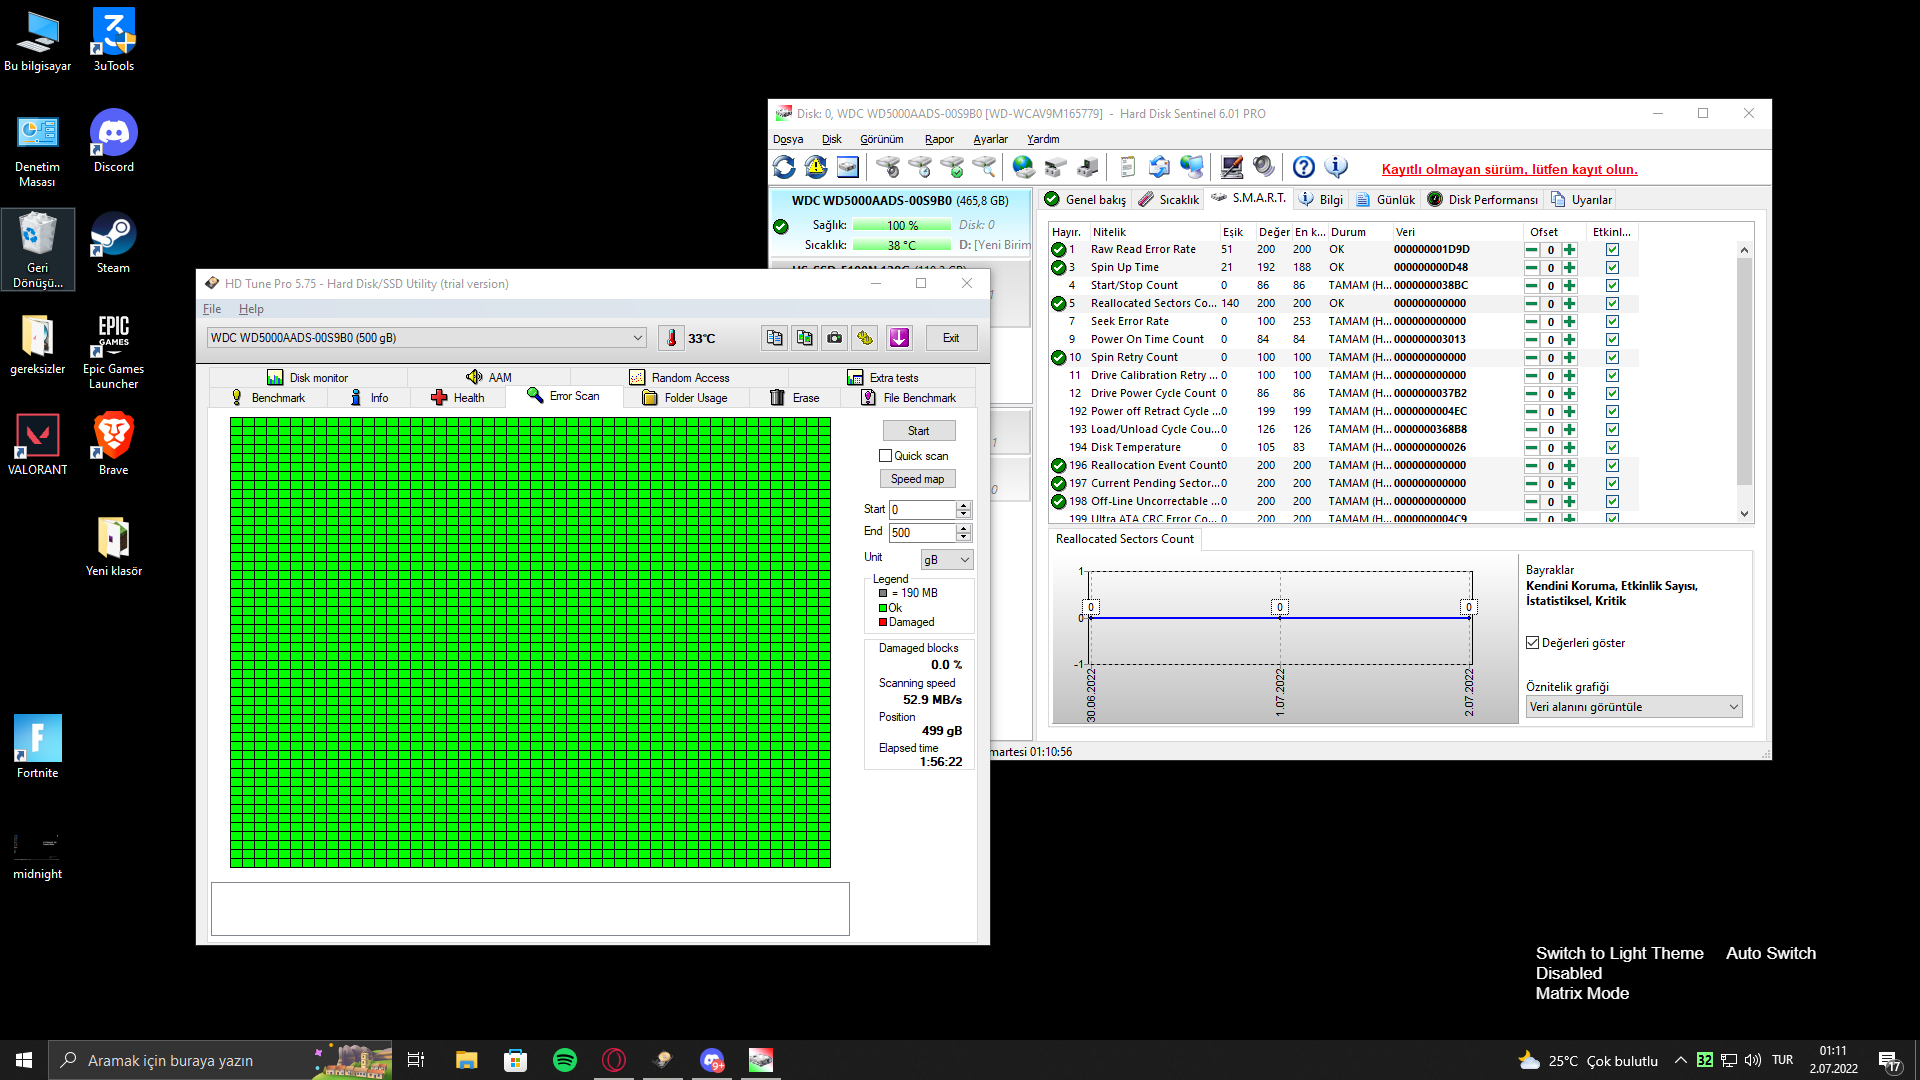This screenshot has width=1920, height=1080.
Task: Uncheck the Raw Read Error Rate enabled checkbox
Action: 1612,250
